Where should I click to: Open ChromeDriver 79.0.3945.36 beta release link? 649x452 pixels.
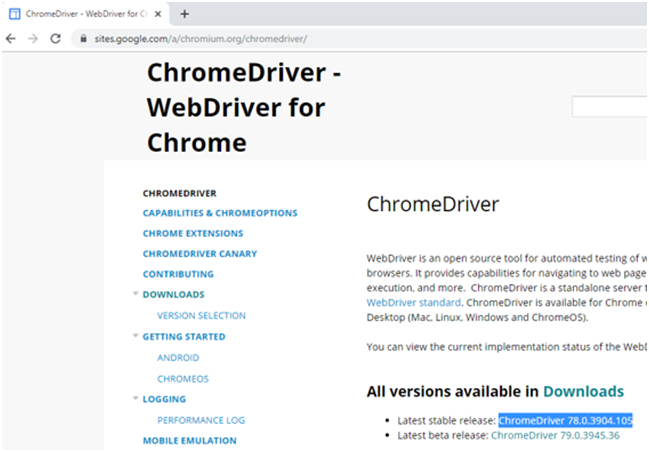pos(555,435)
